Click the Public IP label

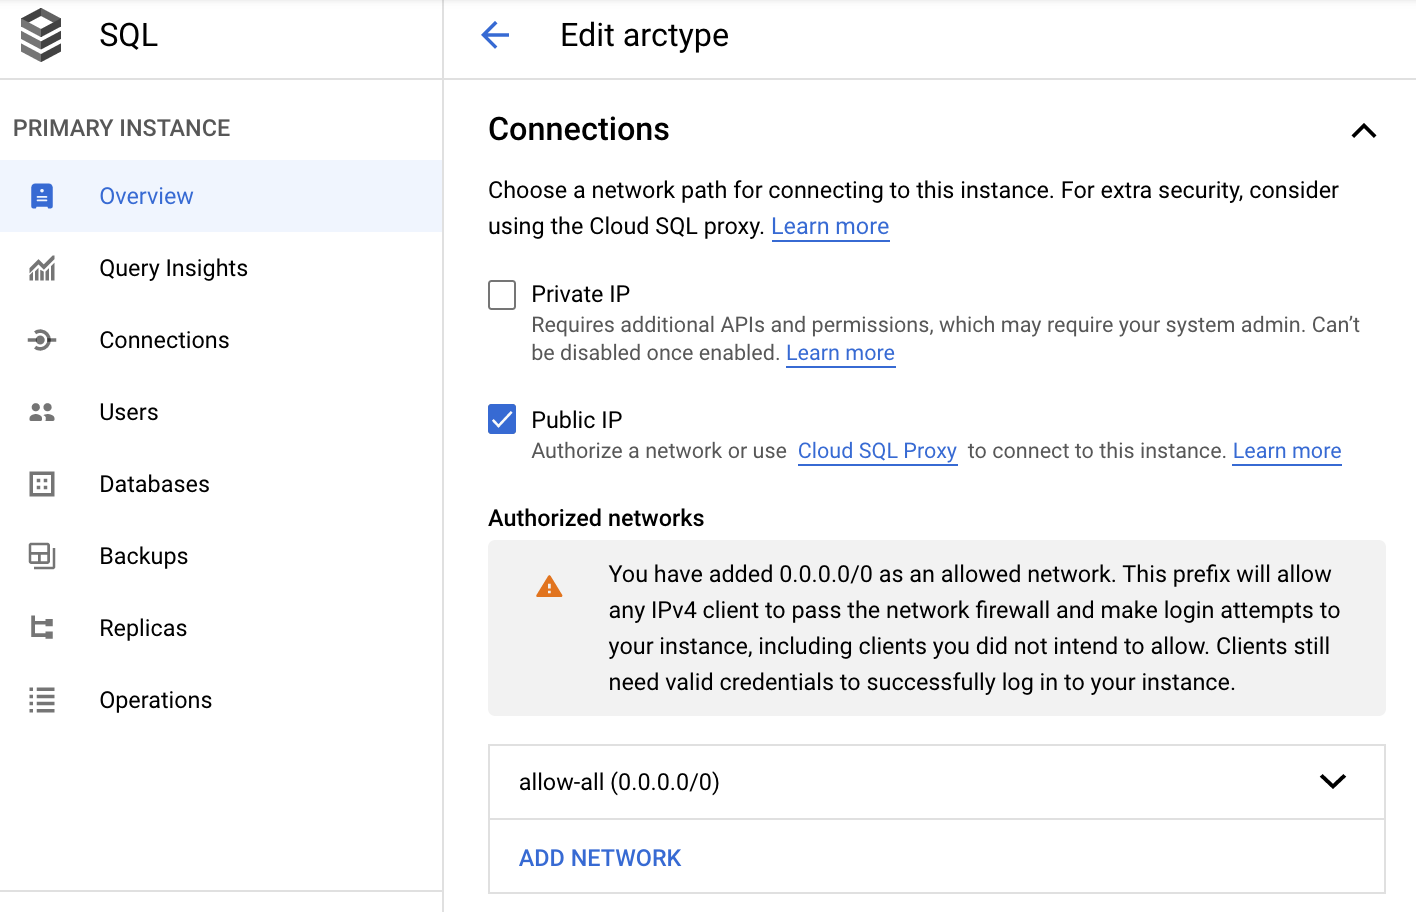point(577,420)
